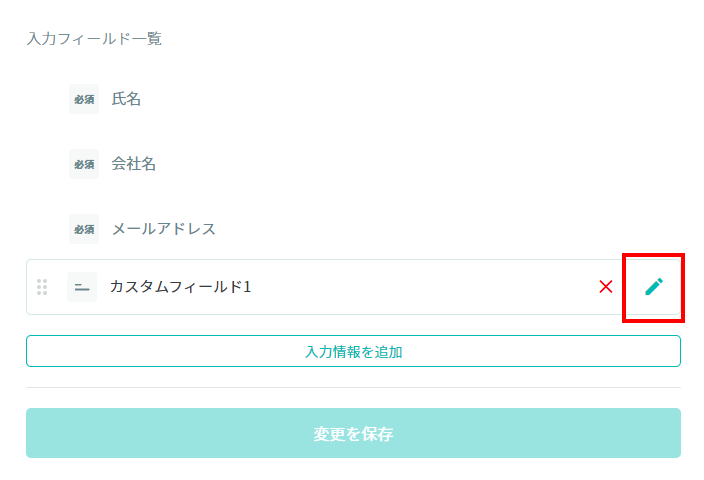704x480 pixels.
Task: Click the 入力フィールド一覧 heading
Action: click(94, 39)
